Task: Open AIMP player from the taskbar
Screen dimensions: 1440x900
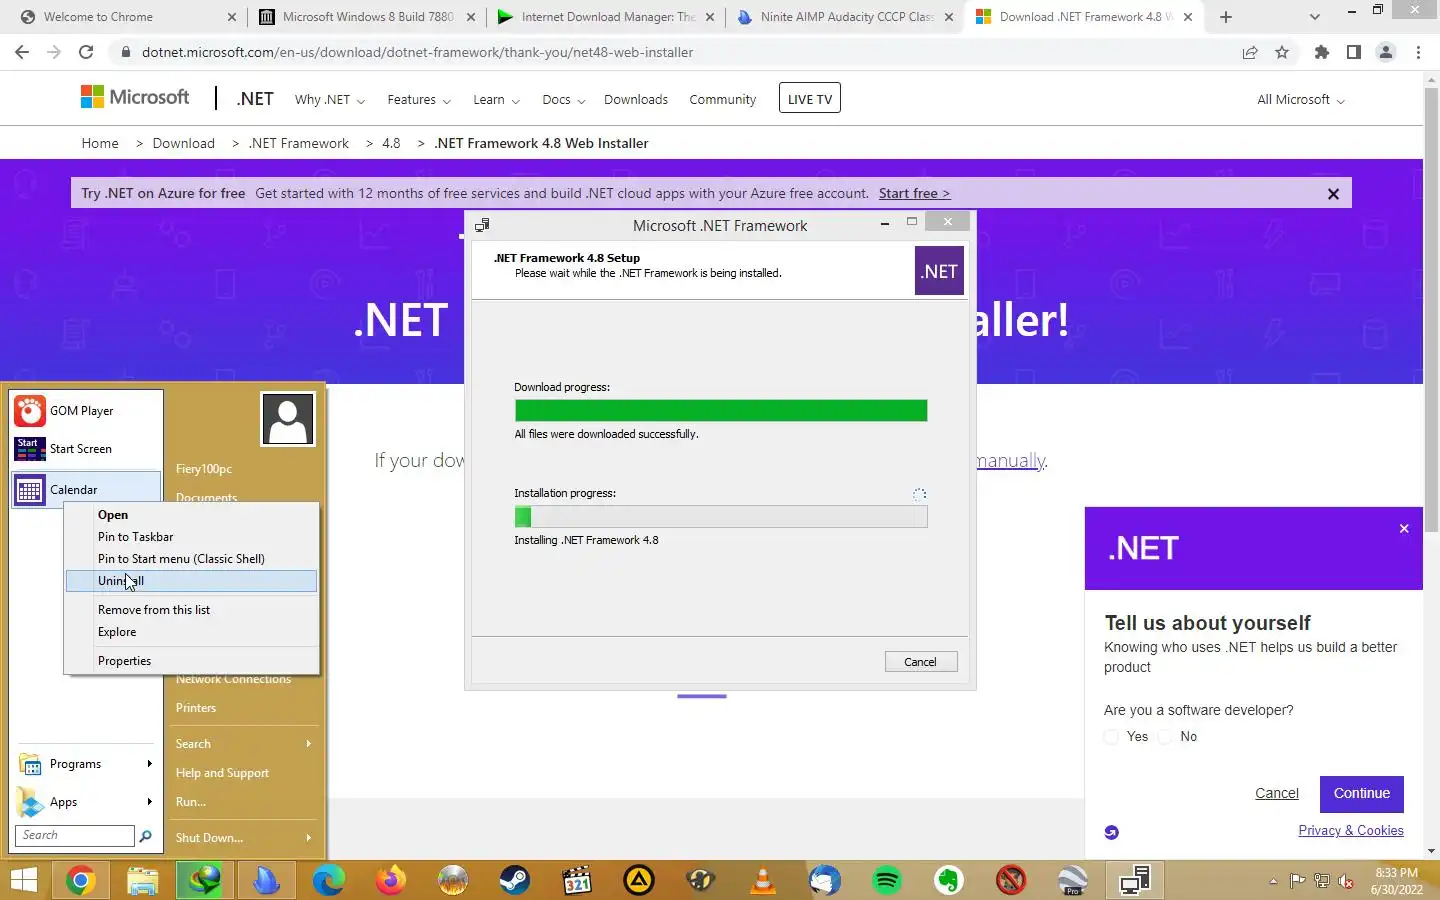Action: [639, 881]
